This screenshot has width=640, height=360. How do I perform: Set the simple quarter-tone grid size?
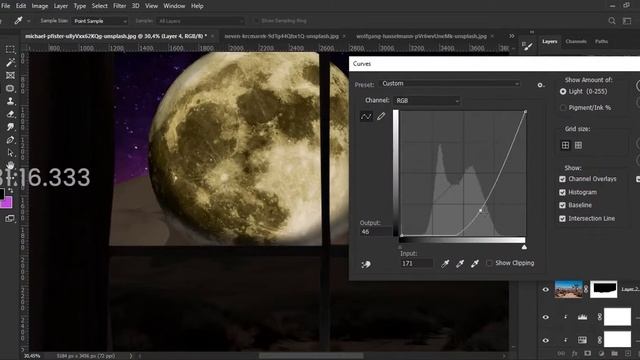coord(565,145)
